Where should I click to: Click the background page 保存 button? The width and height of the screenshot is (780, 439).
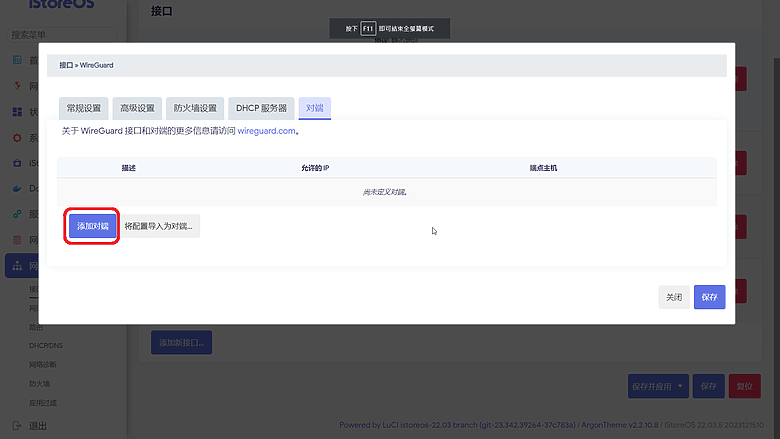(708, 386)
